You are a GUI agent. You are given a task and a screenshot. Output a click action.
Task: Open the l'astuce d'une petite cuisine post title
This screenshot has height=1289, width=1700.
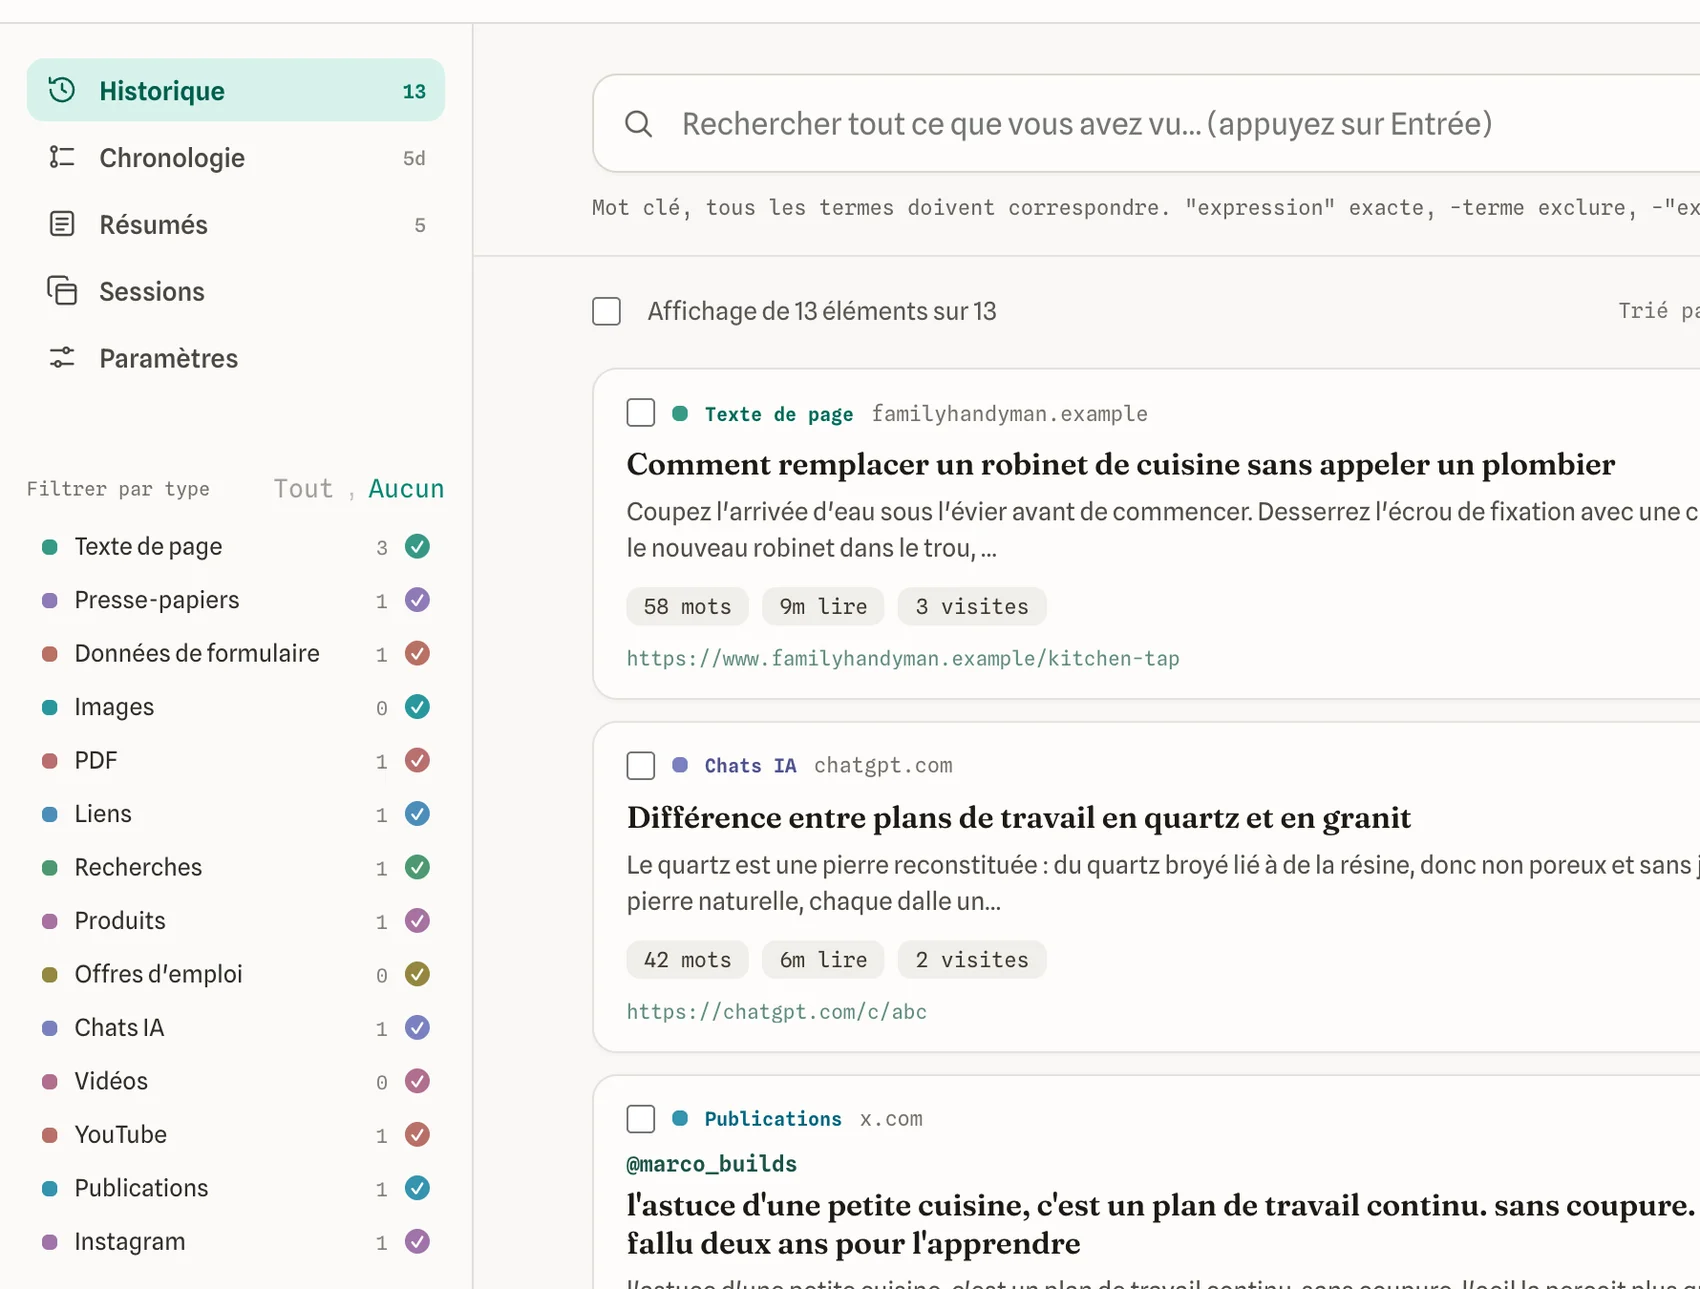(1160, 1224)
